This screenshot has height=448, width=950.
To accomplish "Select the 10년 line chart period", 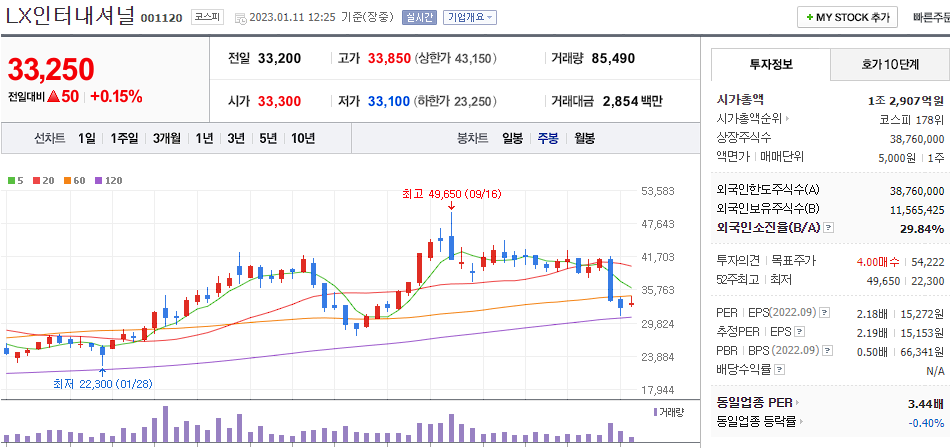I will coord(303,138).
